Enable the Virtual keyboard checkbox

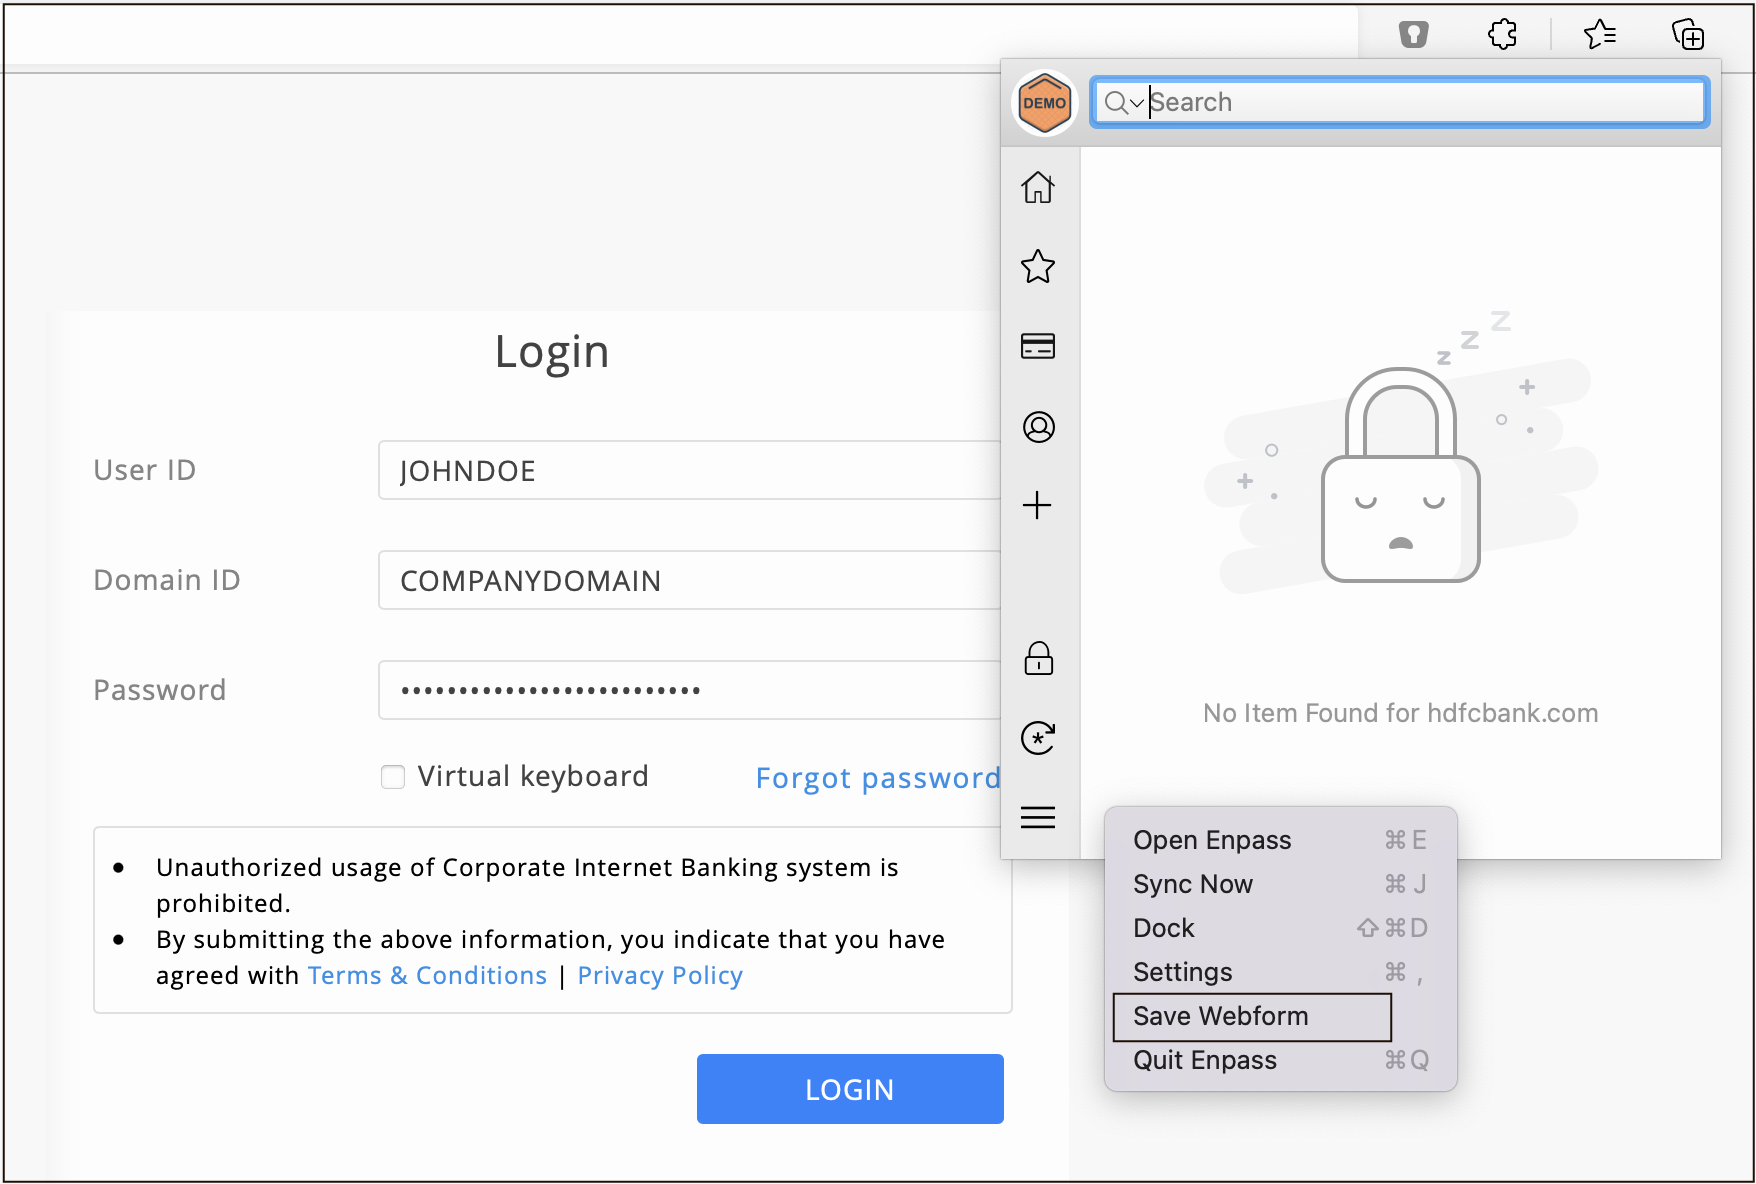393,777
